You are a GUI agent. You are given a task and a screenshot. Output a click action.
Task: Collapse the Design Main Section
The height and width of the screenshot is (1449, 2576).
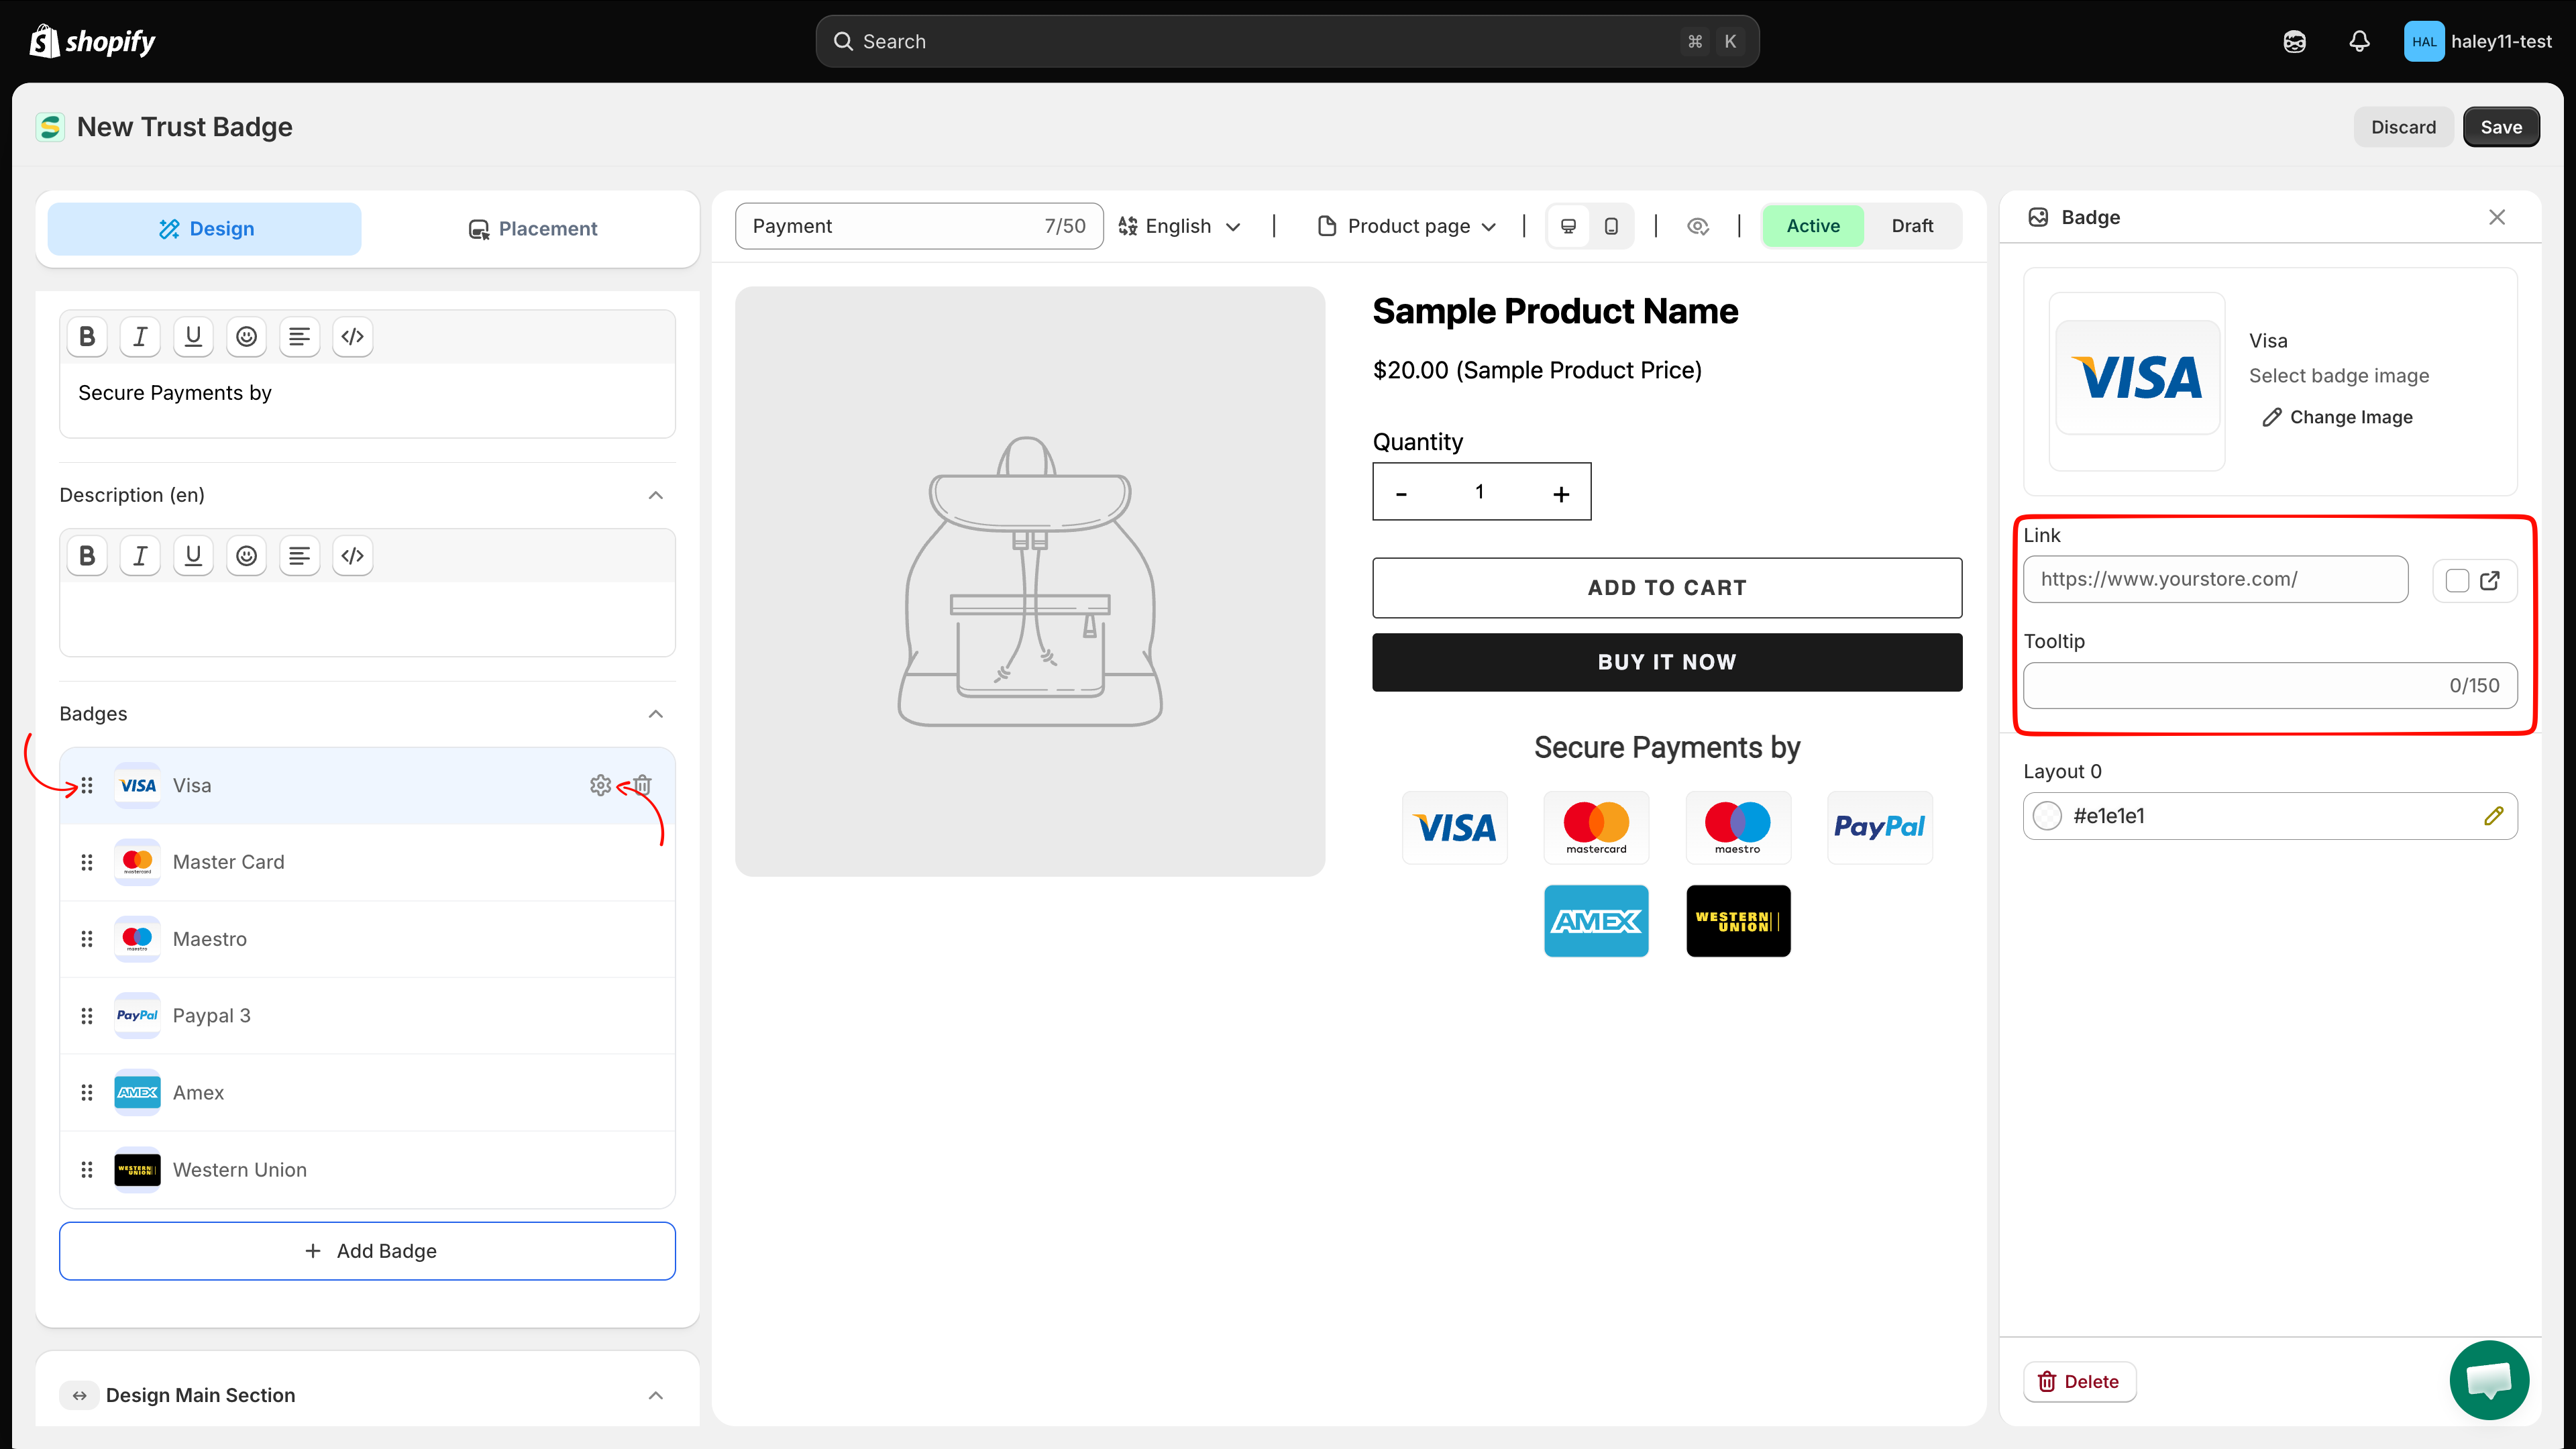tap(655, 1395)
